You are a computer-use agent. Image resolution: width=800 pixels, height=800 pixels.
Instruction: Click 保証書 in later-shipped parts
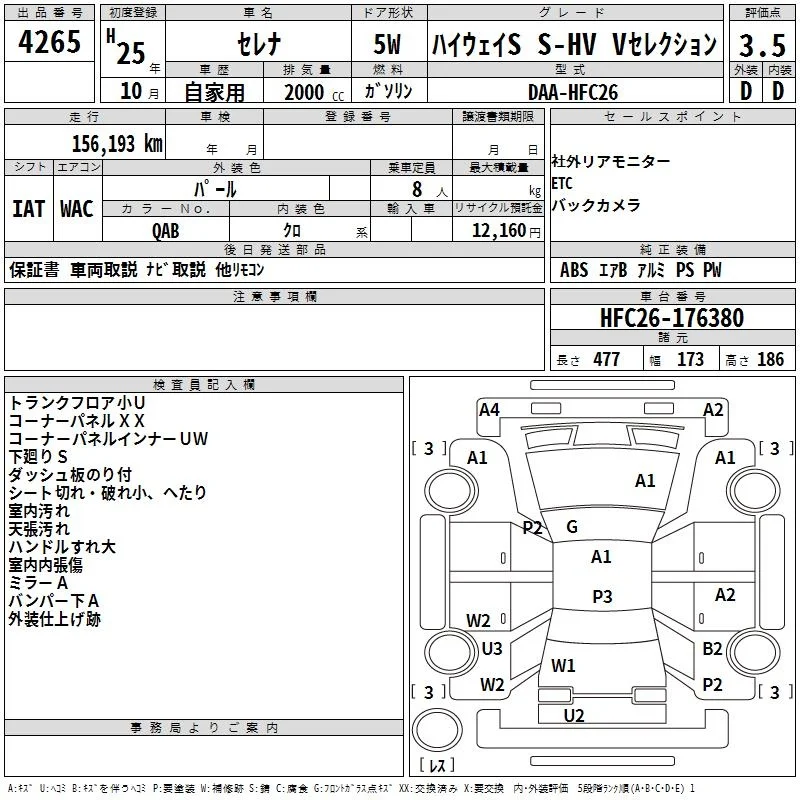click(x=34, y=269)
